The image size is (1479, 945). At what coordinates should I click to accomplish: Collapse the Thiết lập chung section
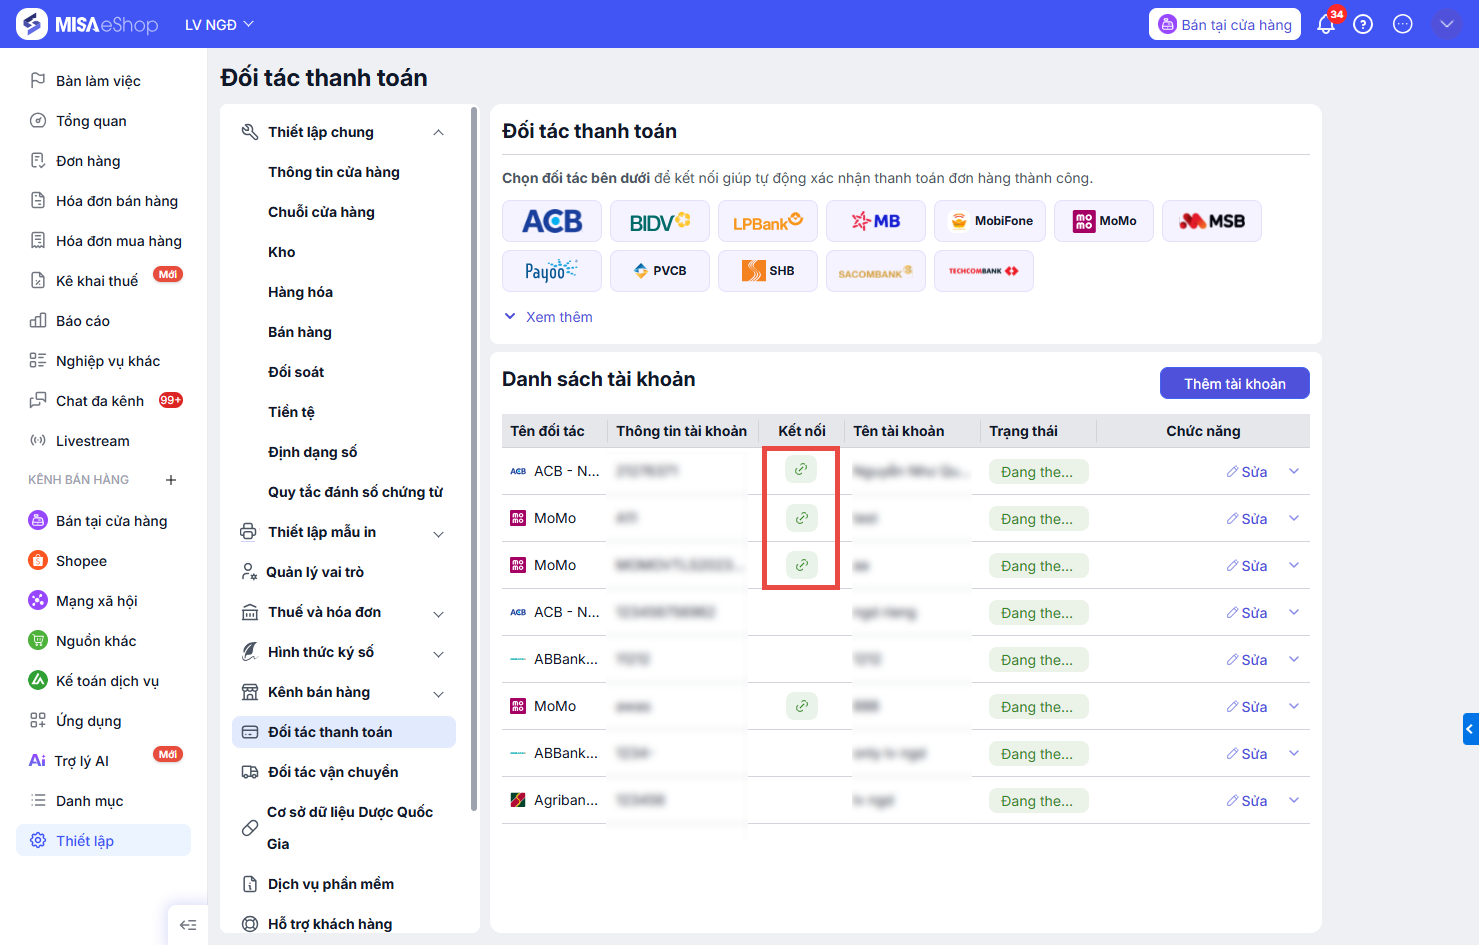(438, 133)
